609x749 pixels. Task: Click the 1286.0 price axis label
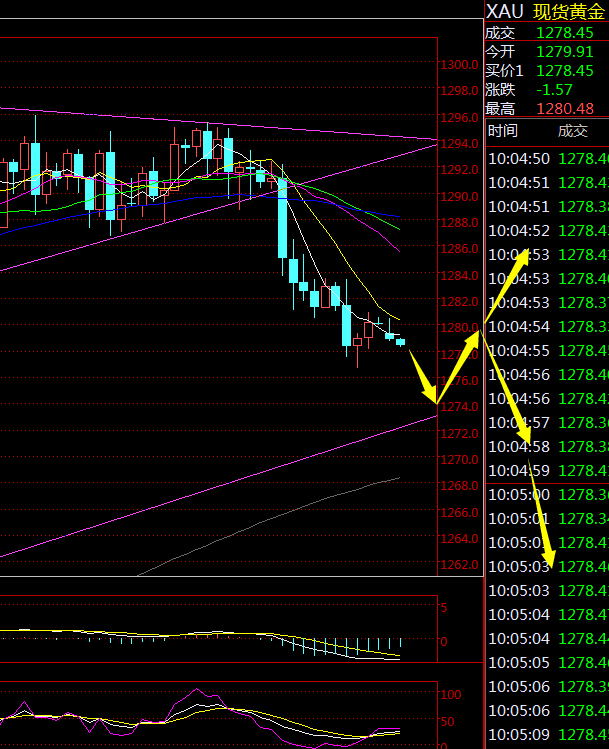point(459,249)
